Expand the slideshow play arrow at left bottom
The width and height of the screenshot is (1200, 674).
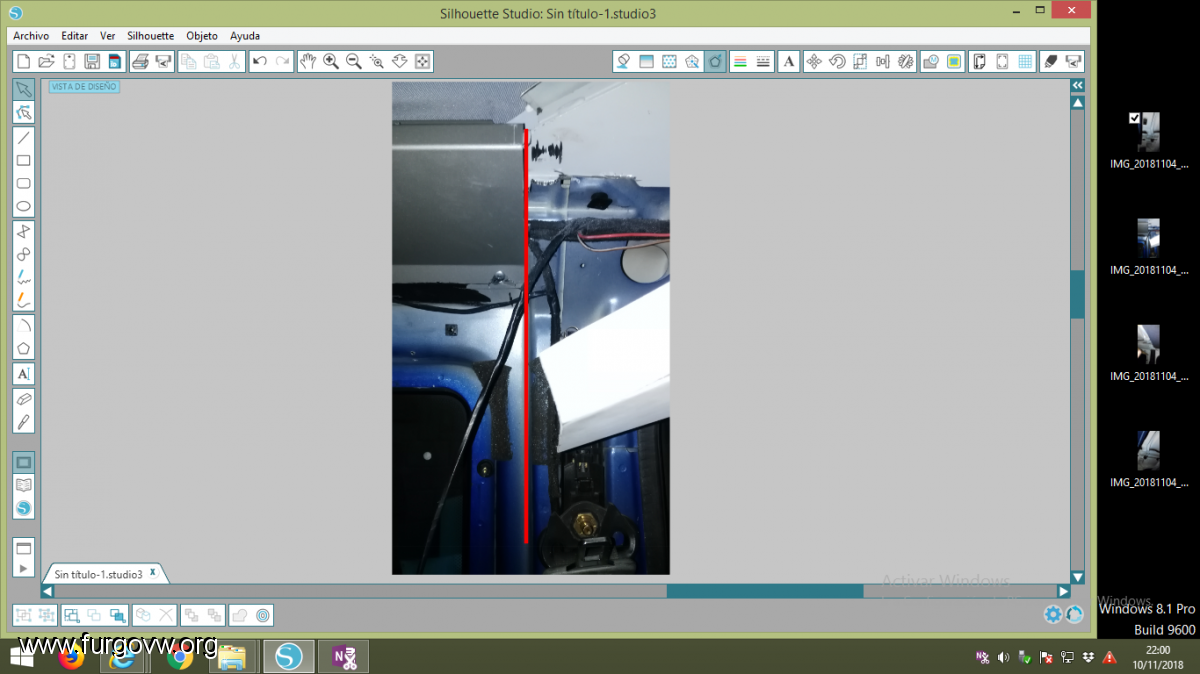(x=23, y=569)
